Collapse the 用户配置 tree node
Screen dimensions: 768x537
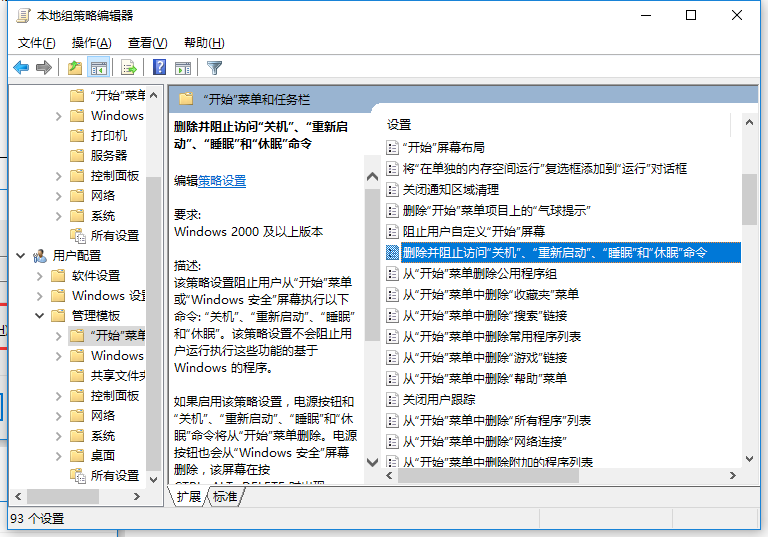(x=21, y=256)
